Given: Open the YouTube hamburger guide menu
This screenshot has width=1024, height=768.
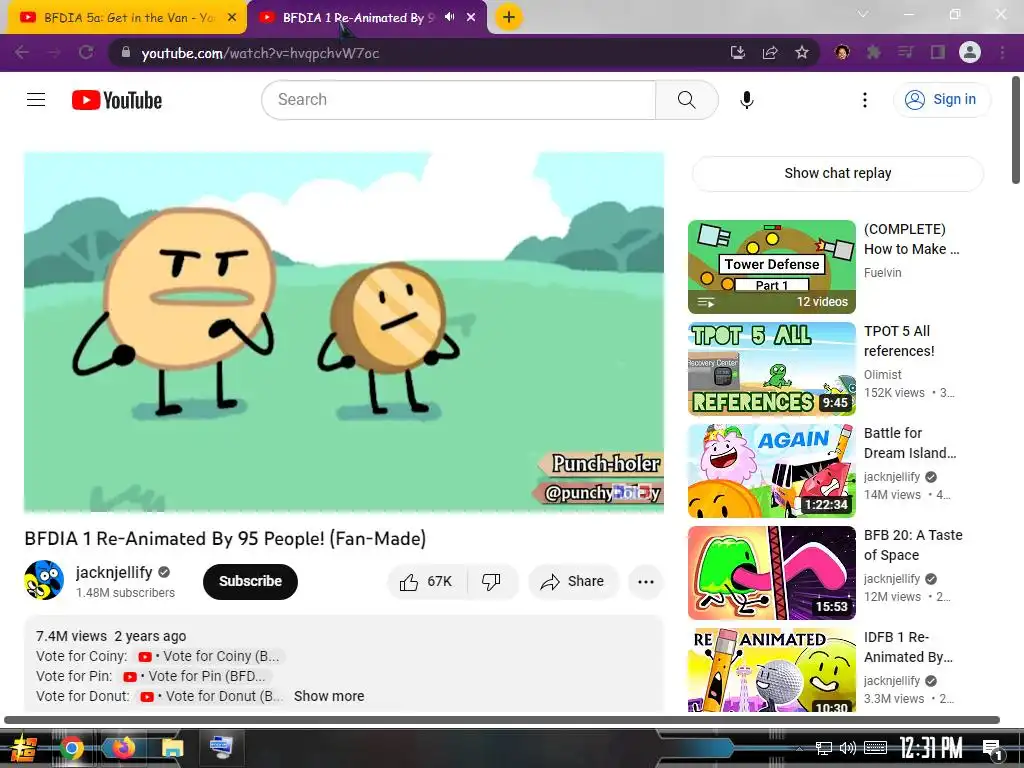Looking at the screenshot, I should [36, 99].
